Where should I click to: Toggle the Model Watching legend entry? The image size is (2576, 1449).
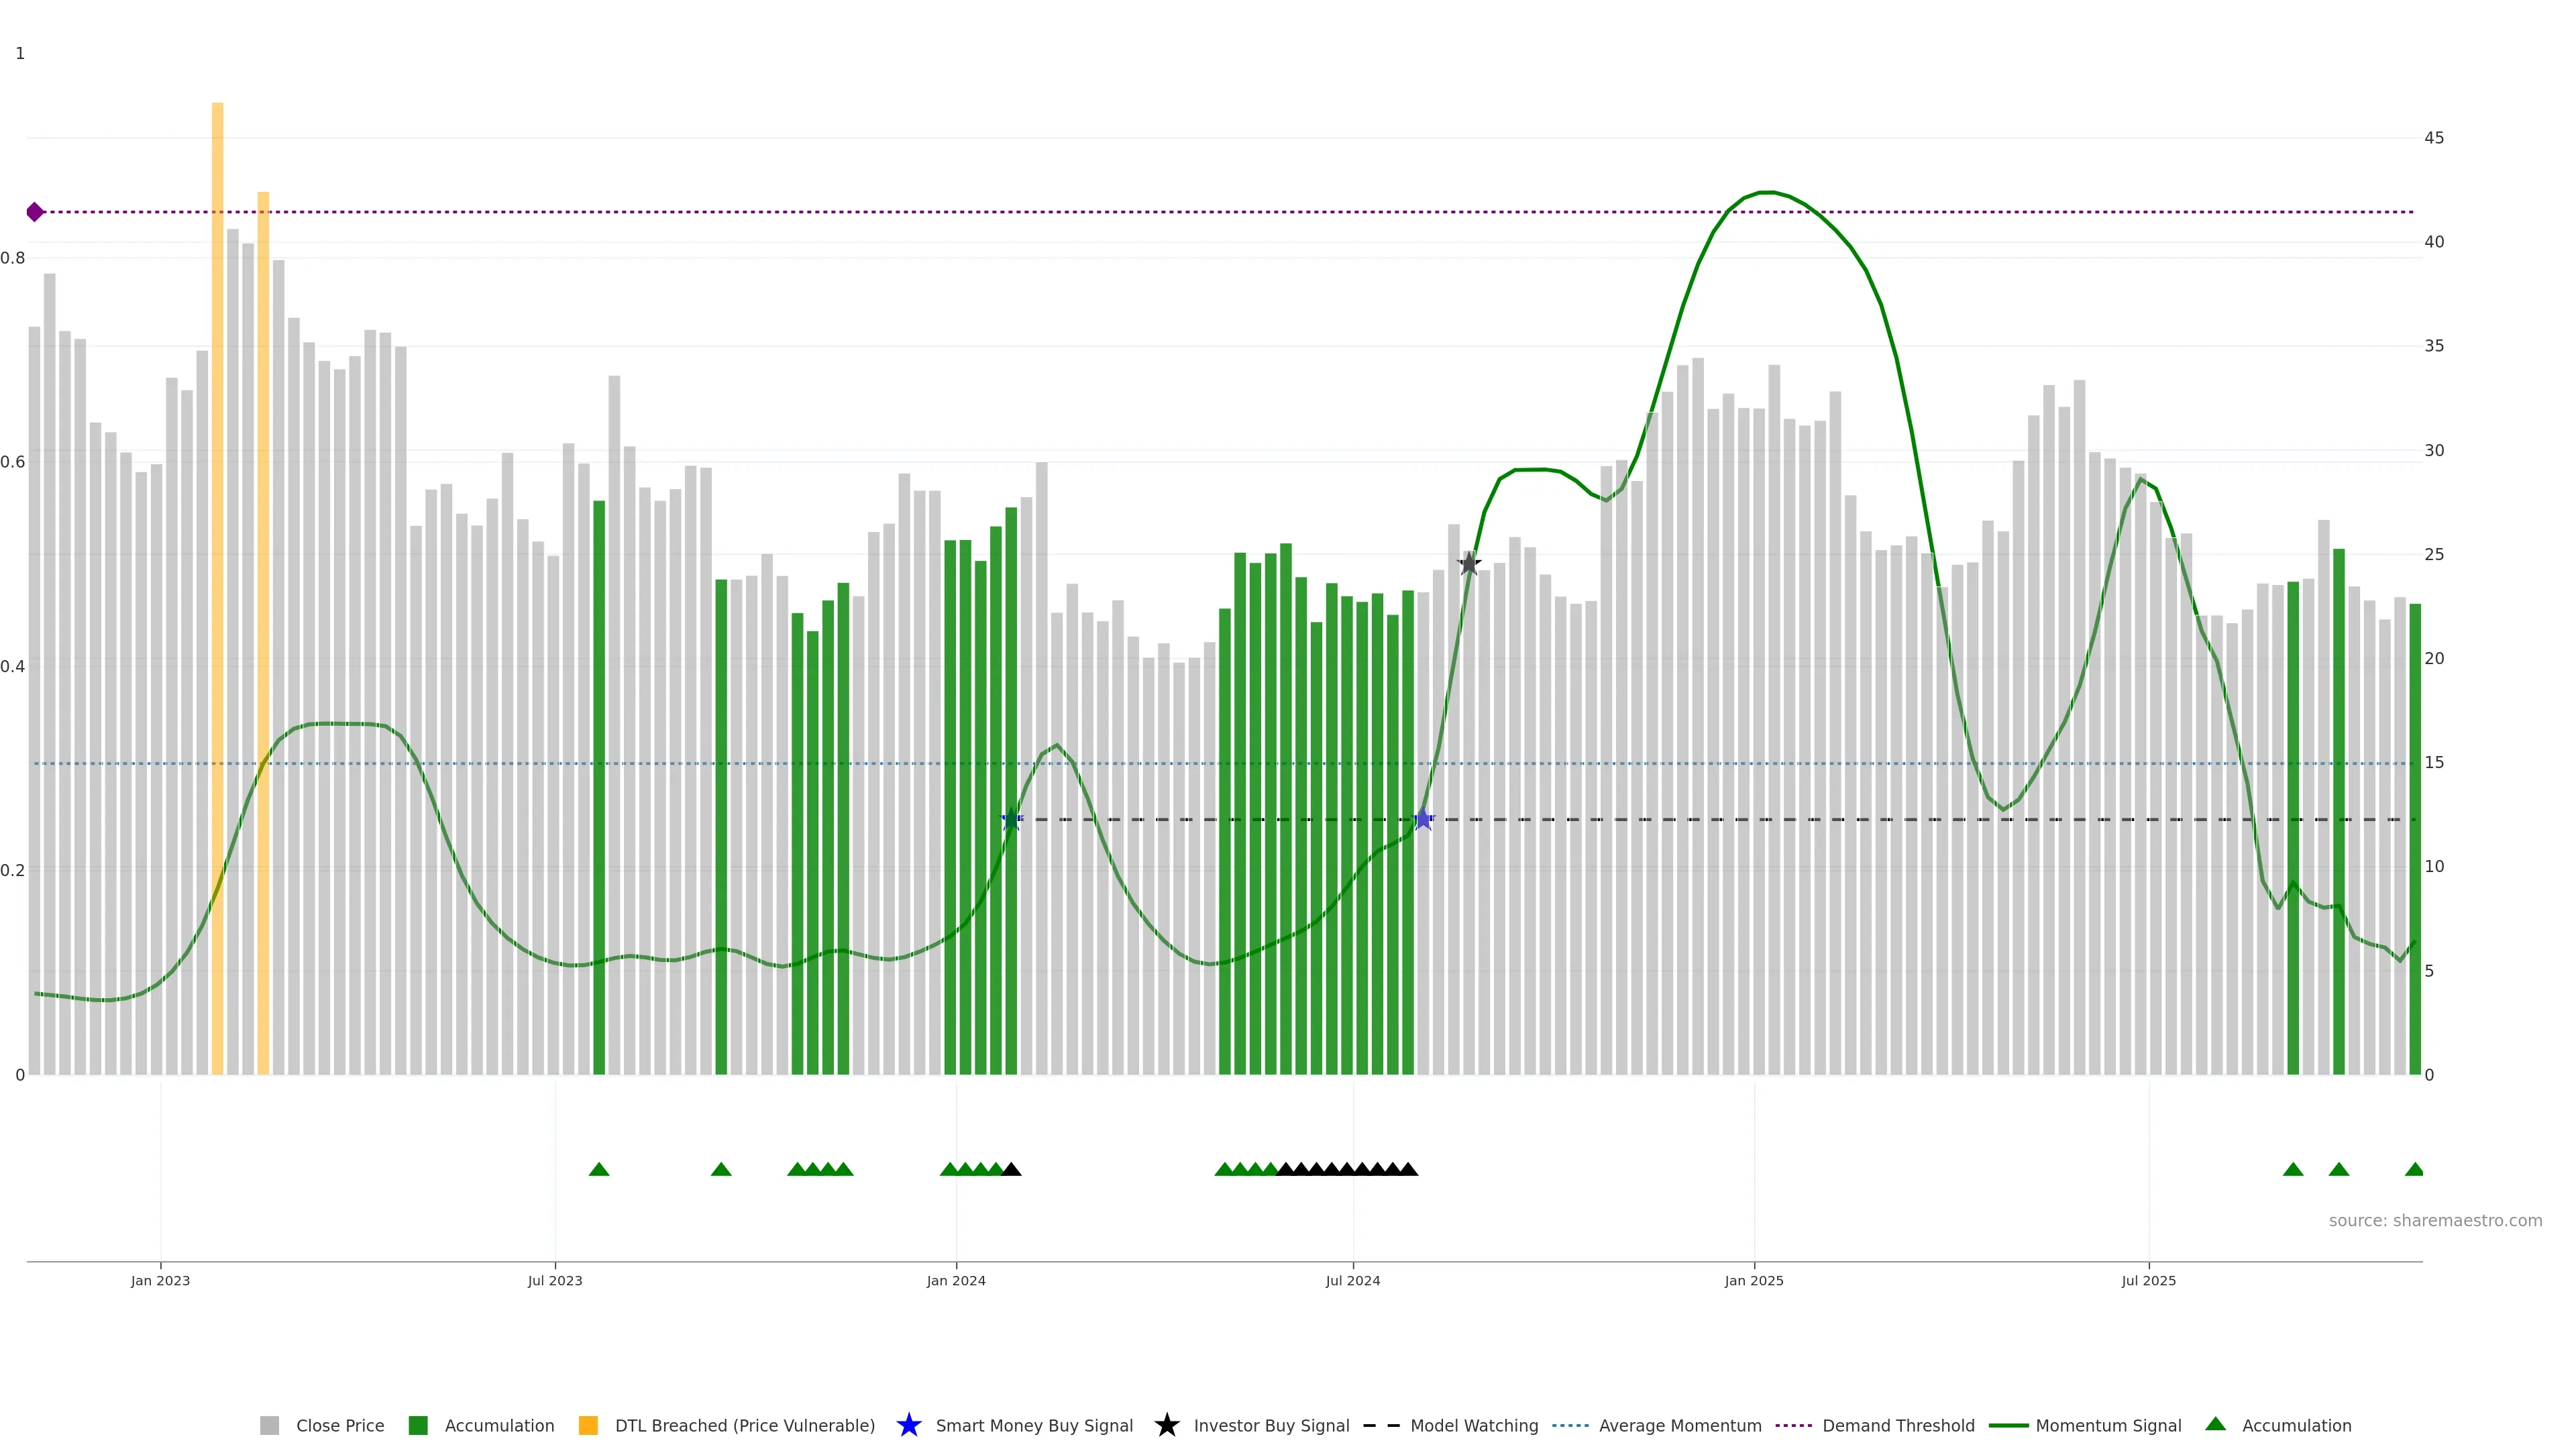tap(1473, 1425)
